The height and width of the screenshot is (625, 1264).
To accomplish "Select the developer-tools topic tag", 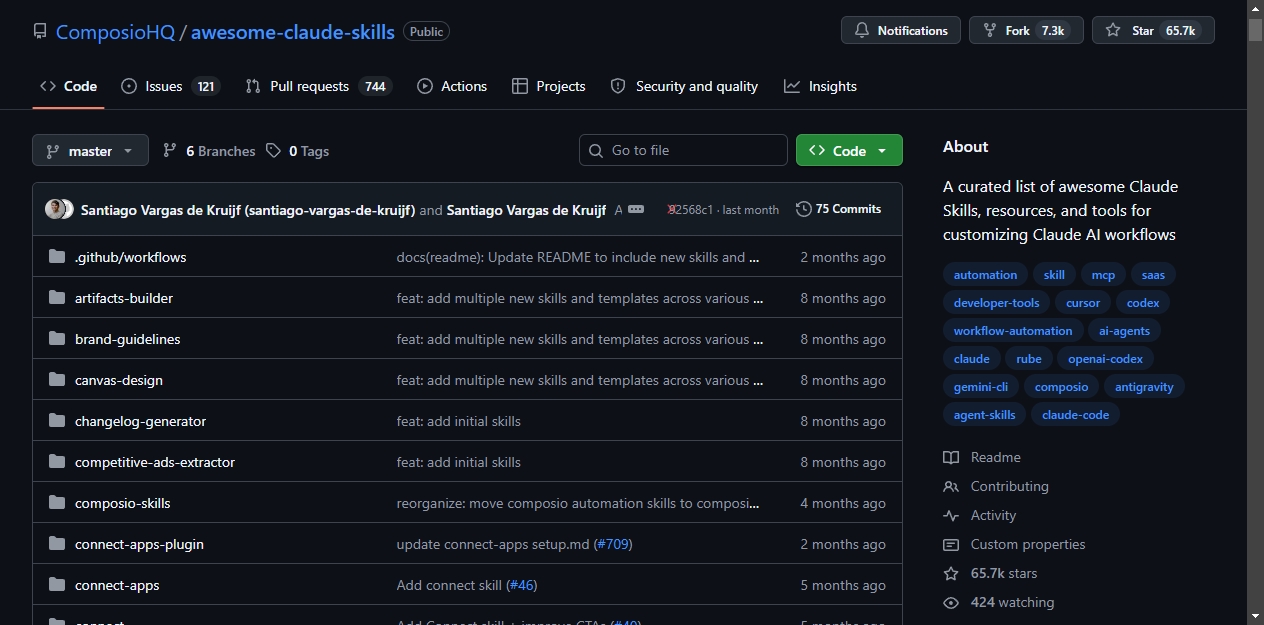I will pyautogui.click(x=996, y=303).
